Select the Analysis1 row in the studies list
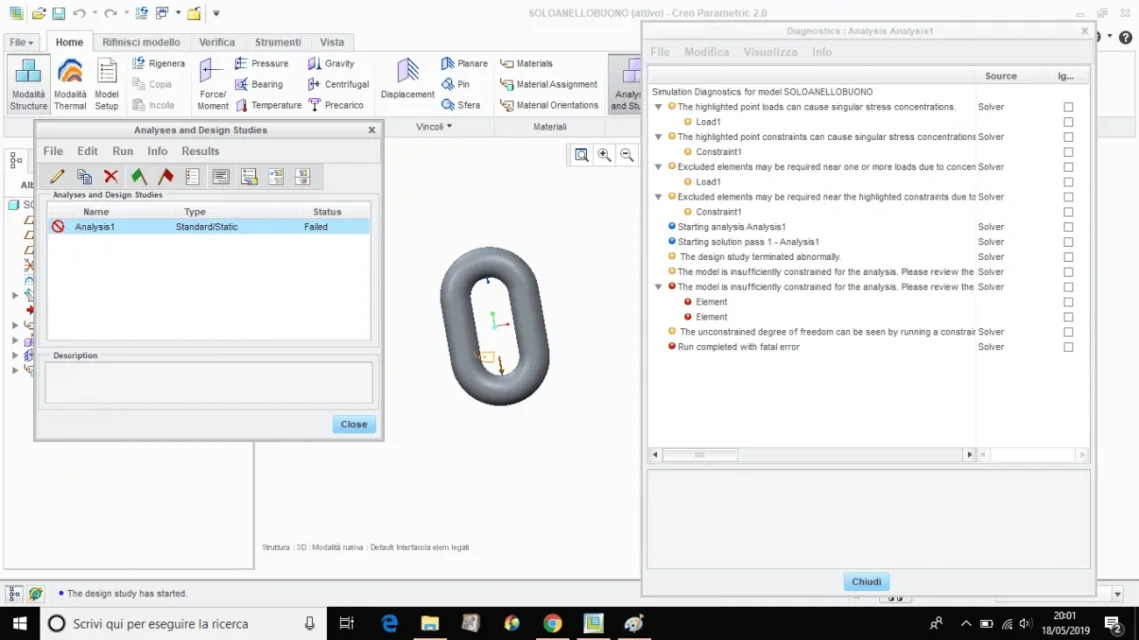This screenshot has width=1139, height=640. 208,227
